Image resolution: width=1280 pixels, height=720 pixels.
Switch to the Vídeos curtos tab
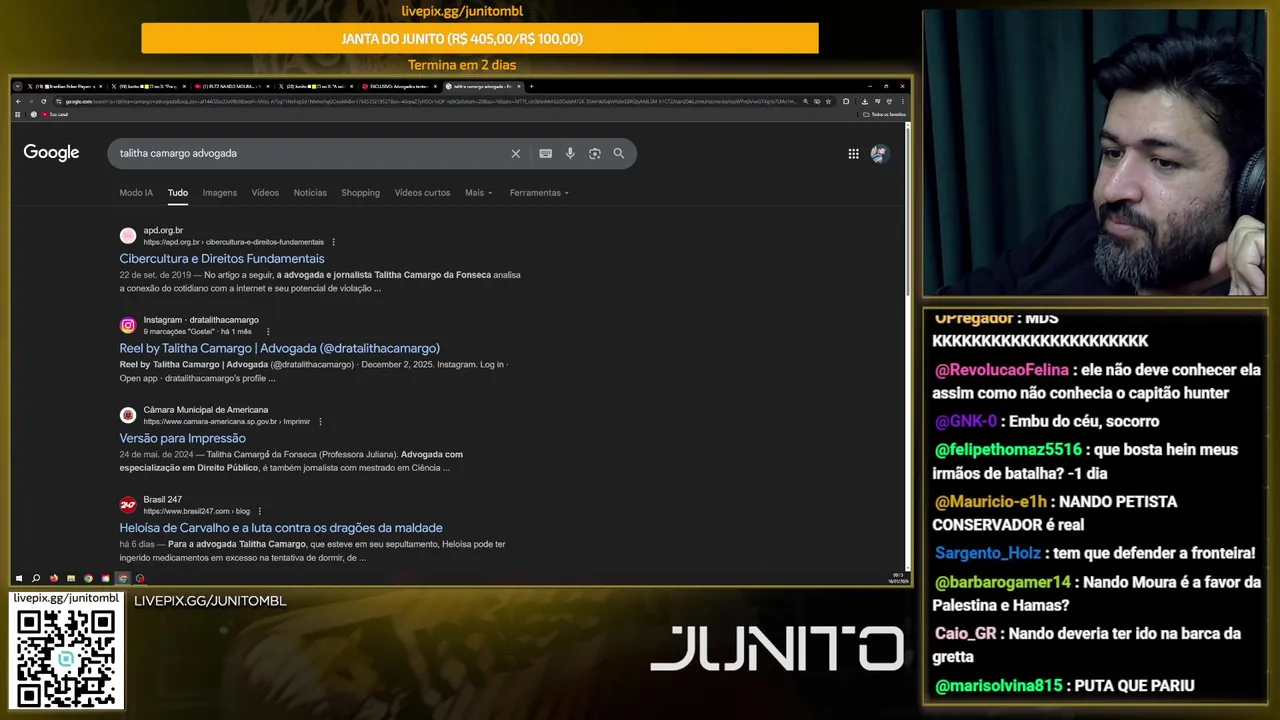coord(422,192)
